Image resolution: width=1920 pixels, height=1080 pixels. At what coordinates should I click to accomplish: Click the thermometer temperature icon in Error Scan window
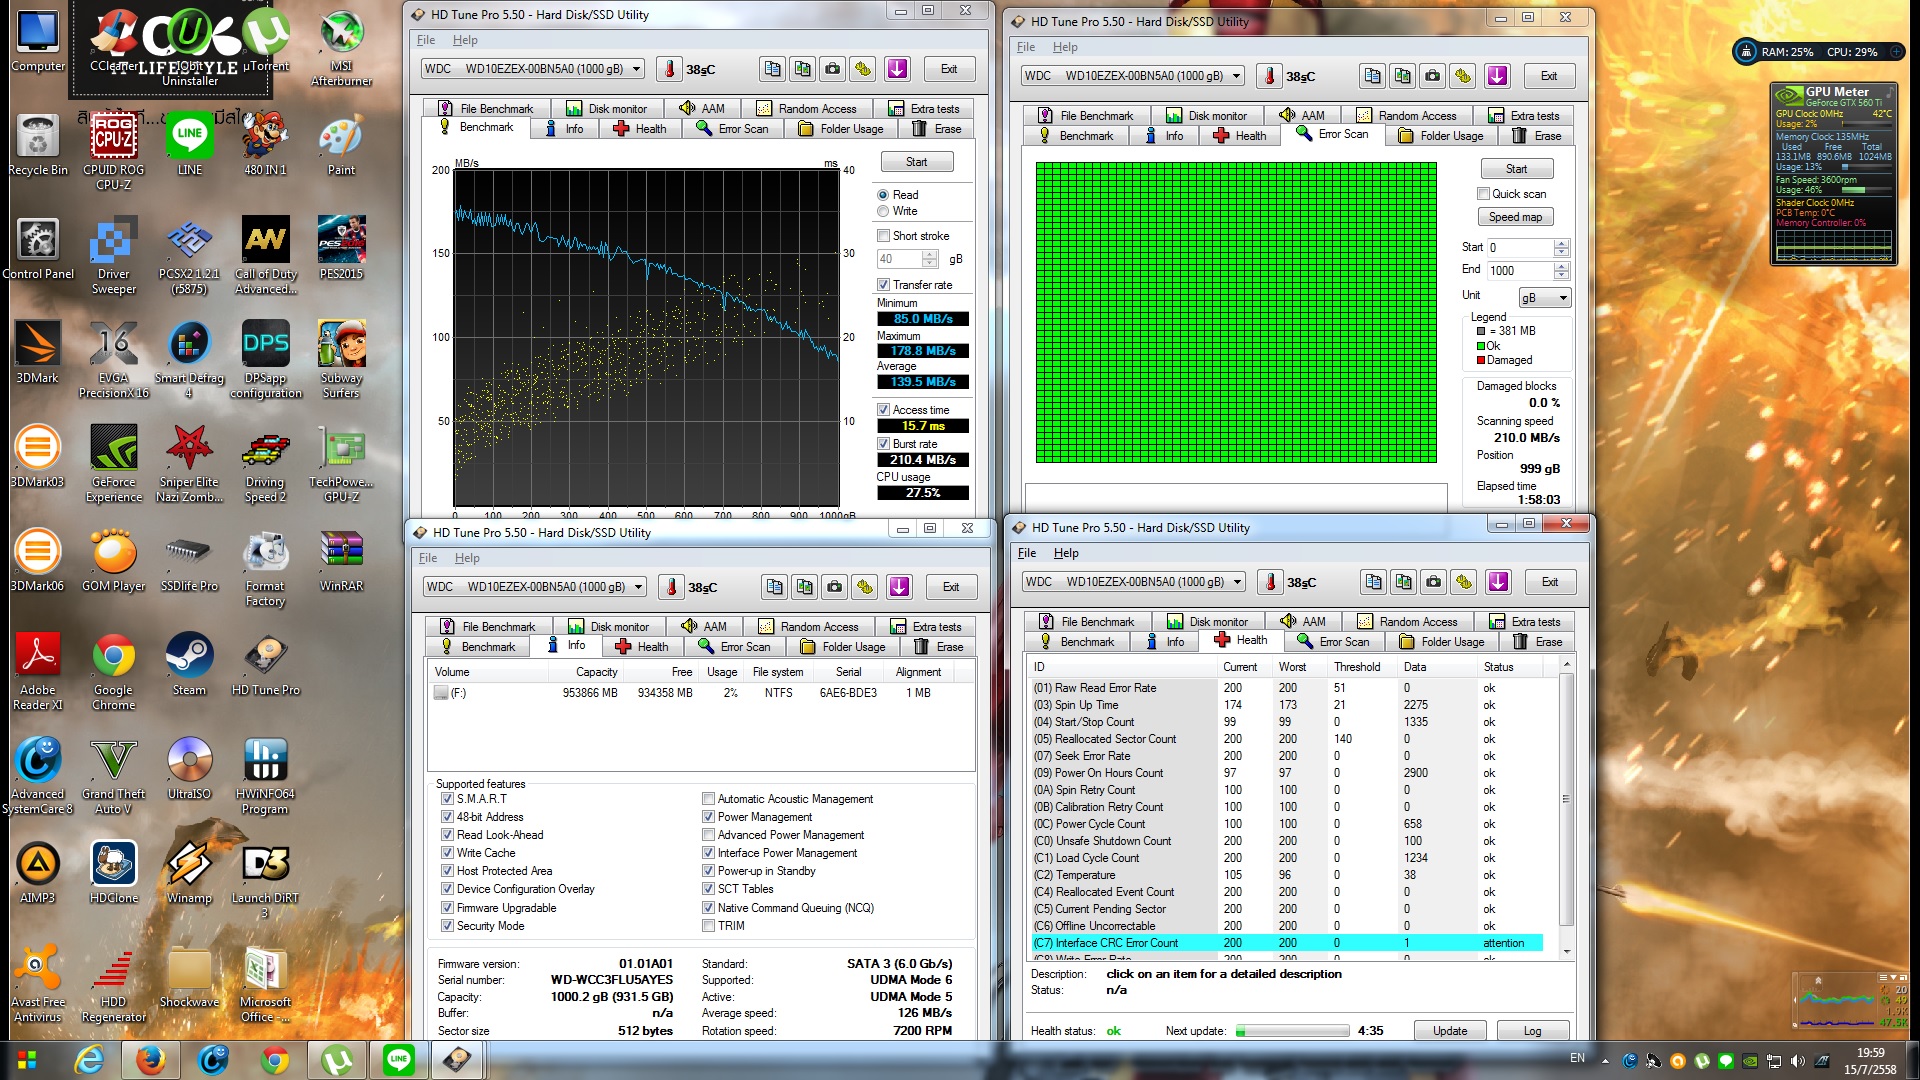[x=1269, y=76]
